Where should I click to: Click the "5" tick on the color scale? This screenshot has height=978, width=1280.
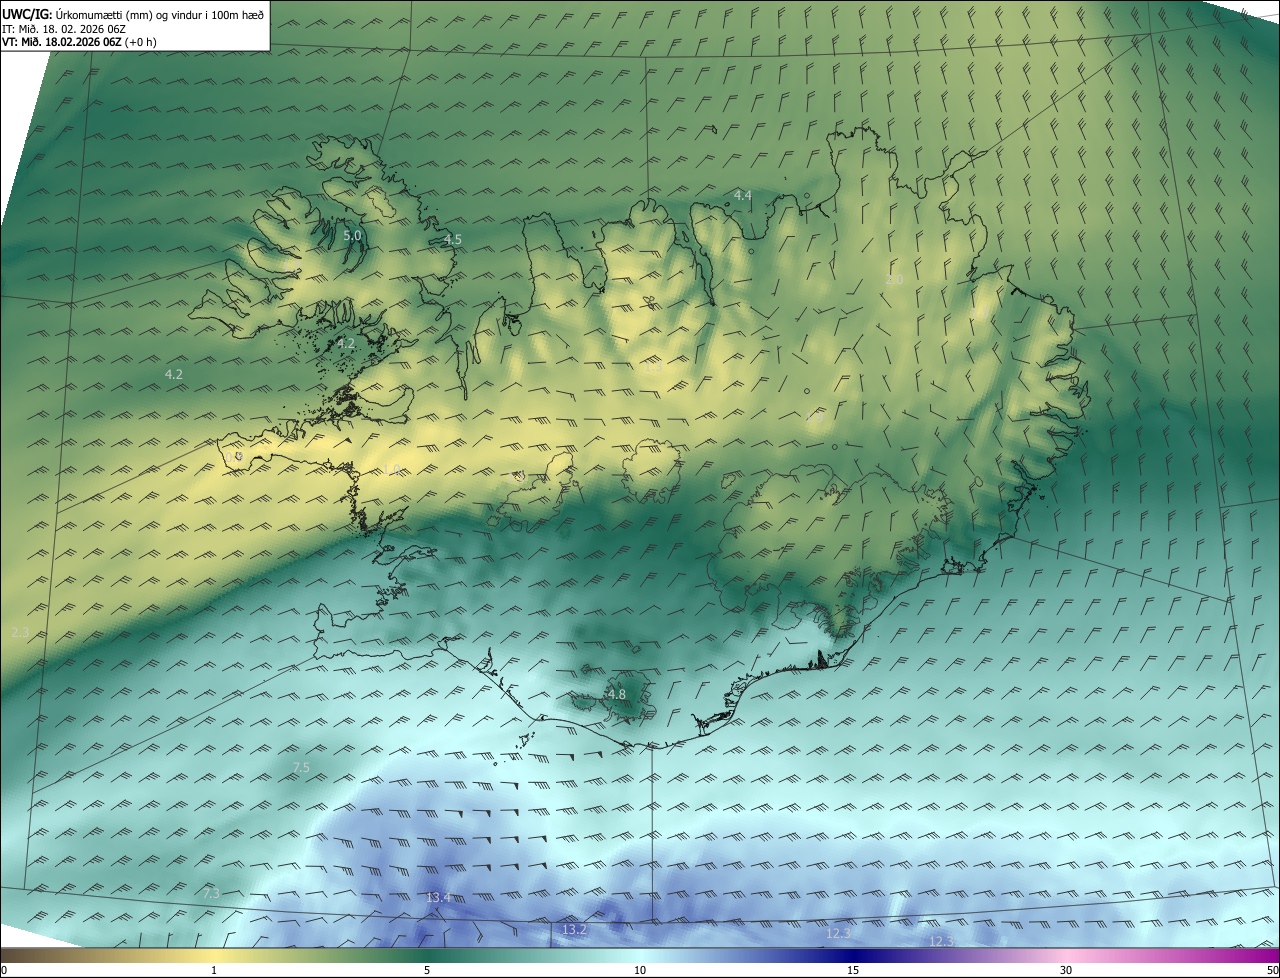pos(427,970)
